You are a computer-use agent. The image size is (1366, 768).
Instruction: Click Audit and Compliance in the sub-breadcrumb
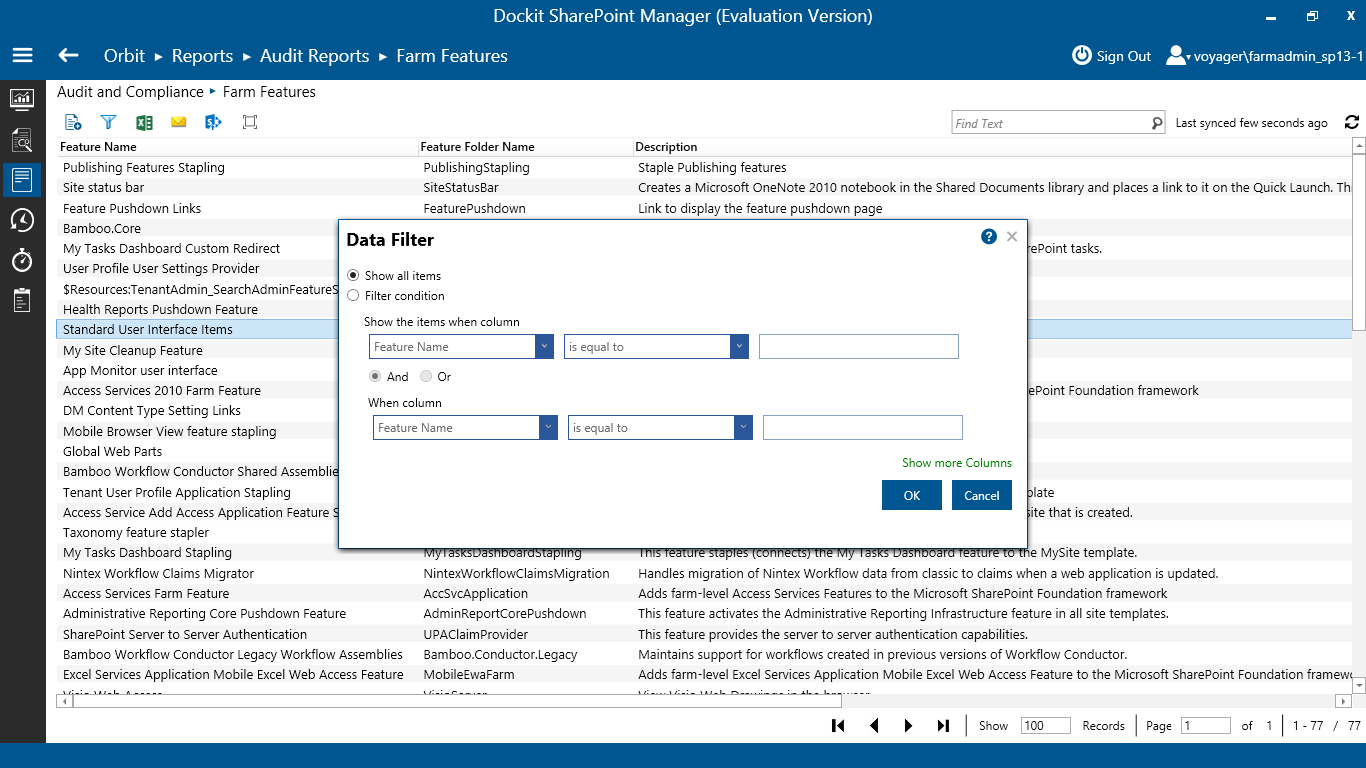(x=130, y=92)
